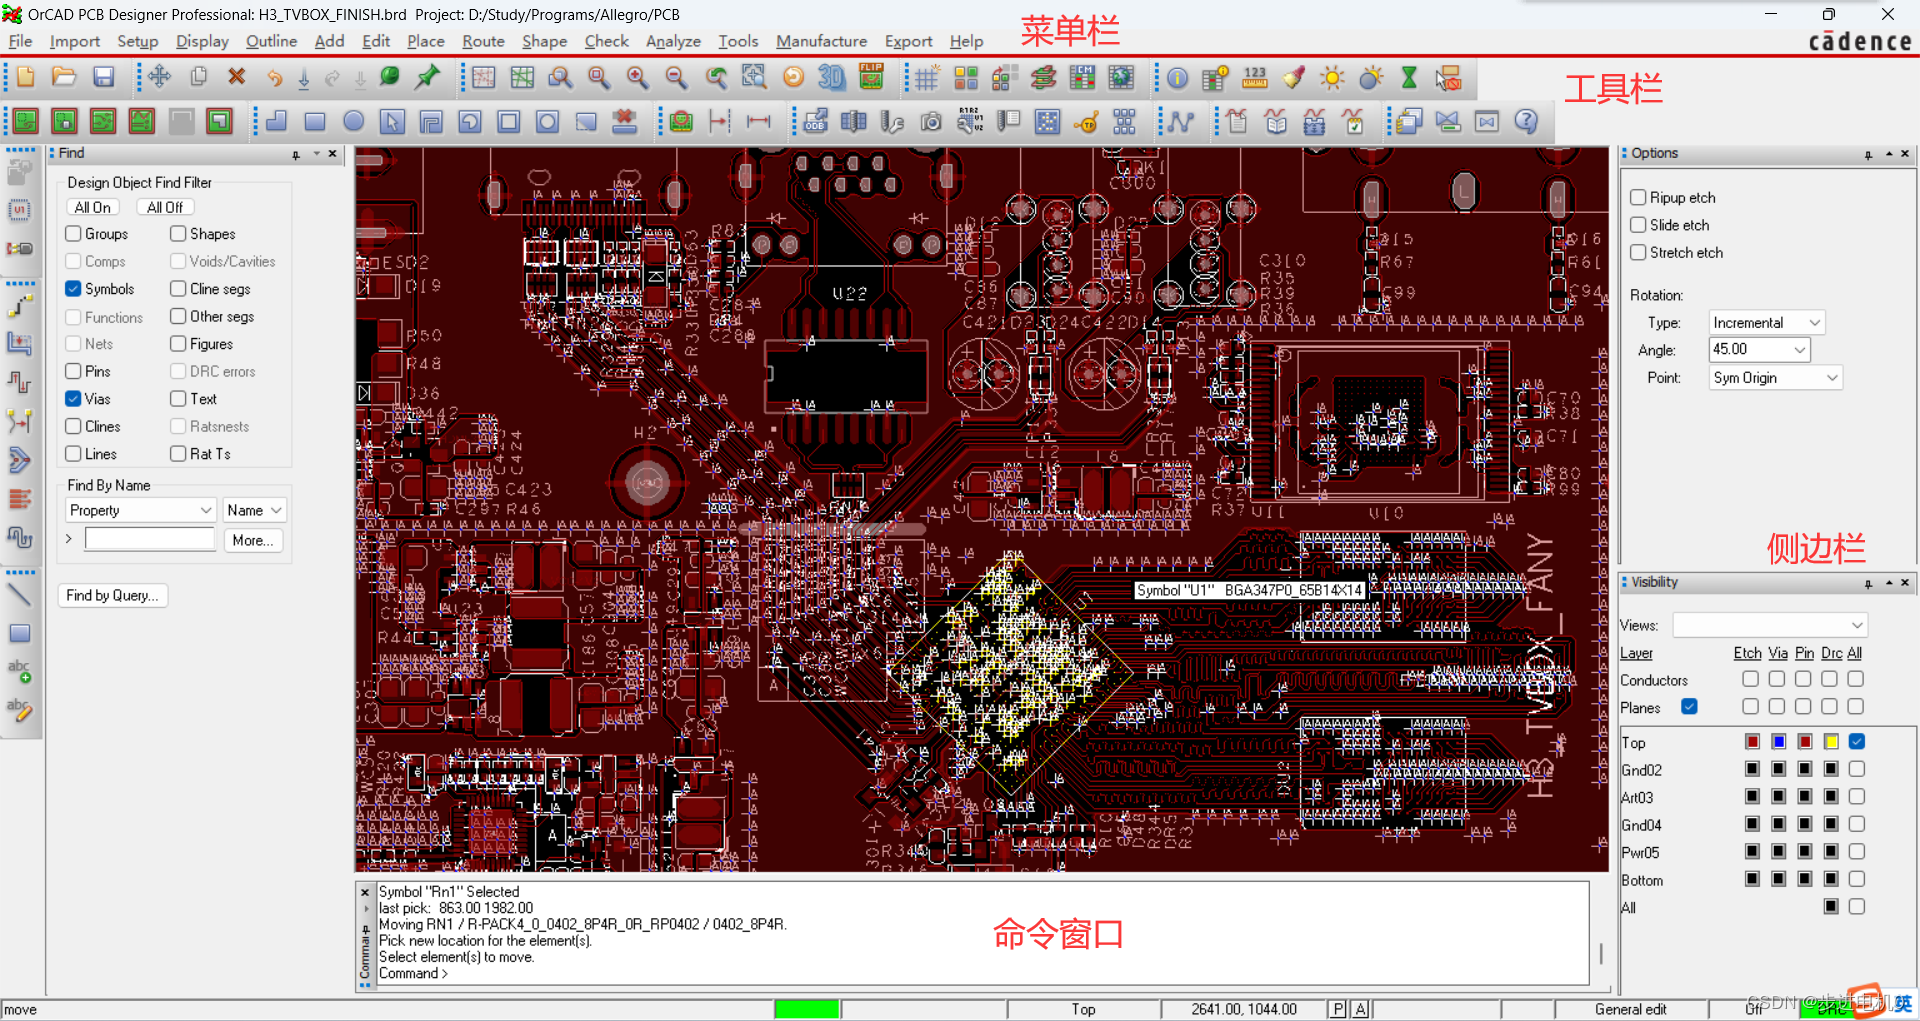Click the P button in status bar
Screen dimensions: 1920x1021
coord(1338,1010)
